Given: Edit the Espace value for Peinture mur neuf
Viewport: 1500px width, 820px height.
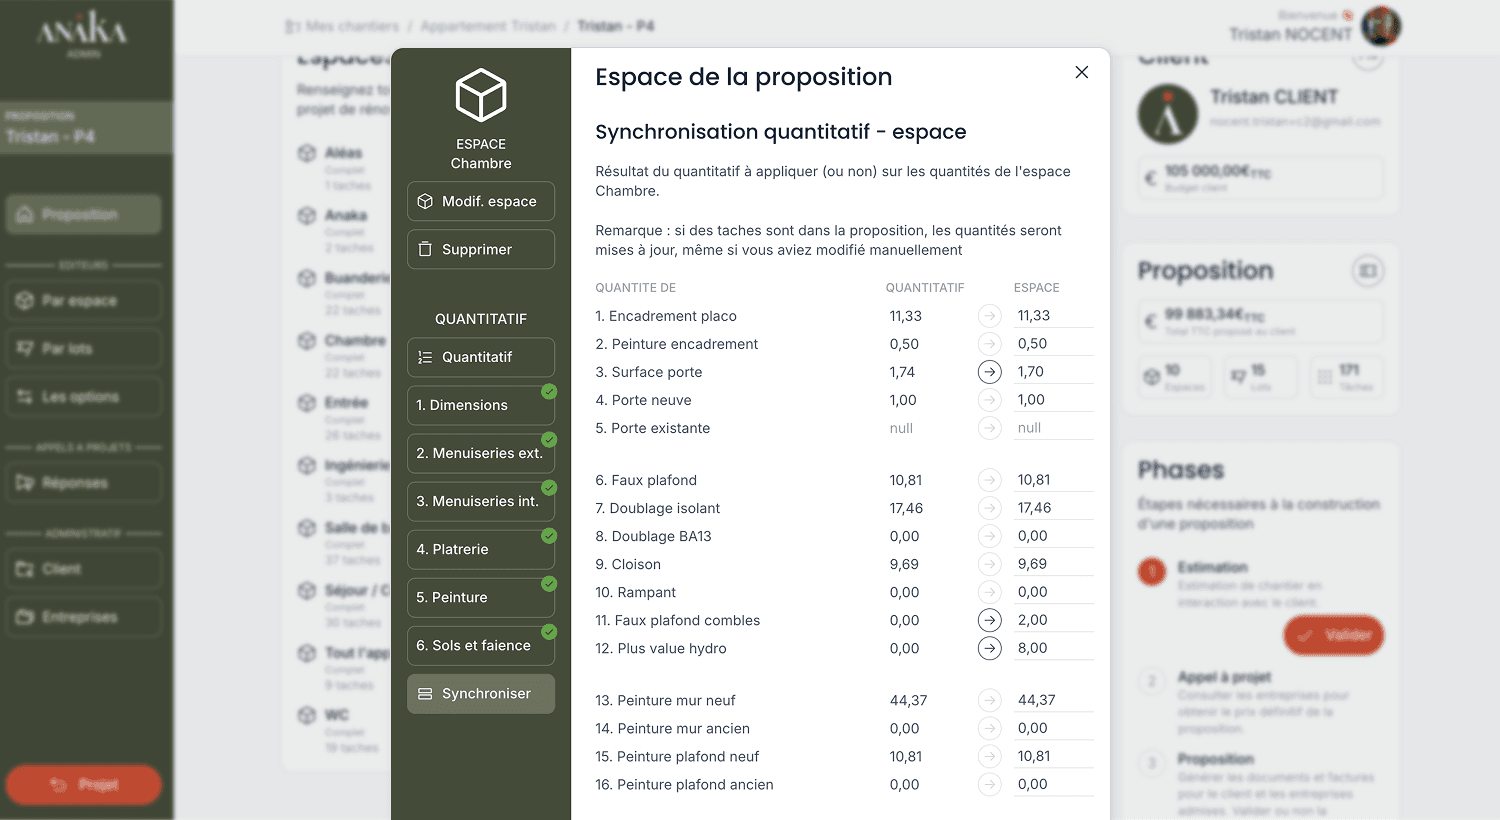Looking at the screenshot, I should click(x=1053, y=700).
